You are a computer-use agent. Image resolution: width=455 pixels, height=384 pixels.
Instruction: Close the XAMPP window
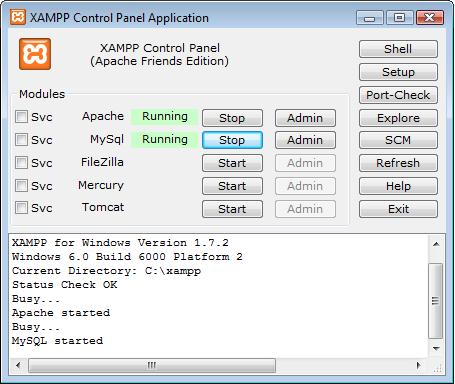(x=430, y=18)
